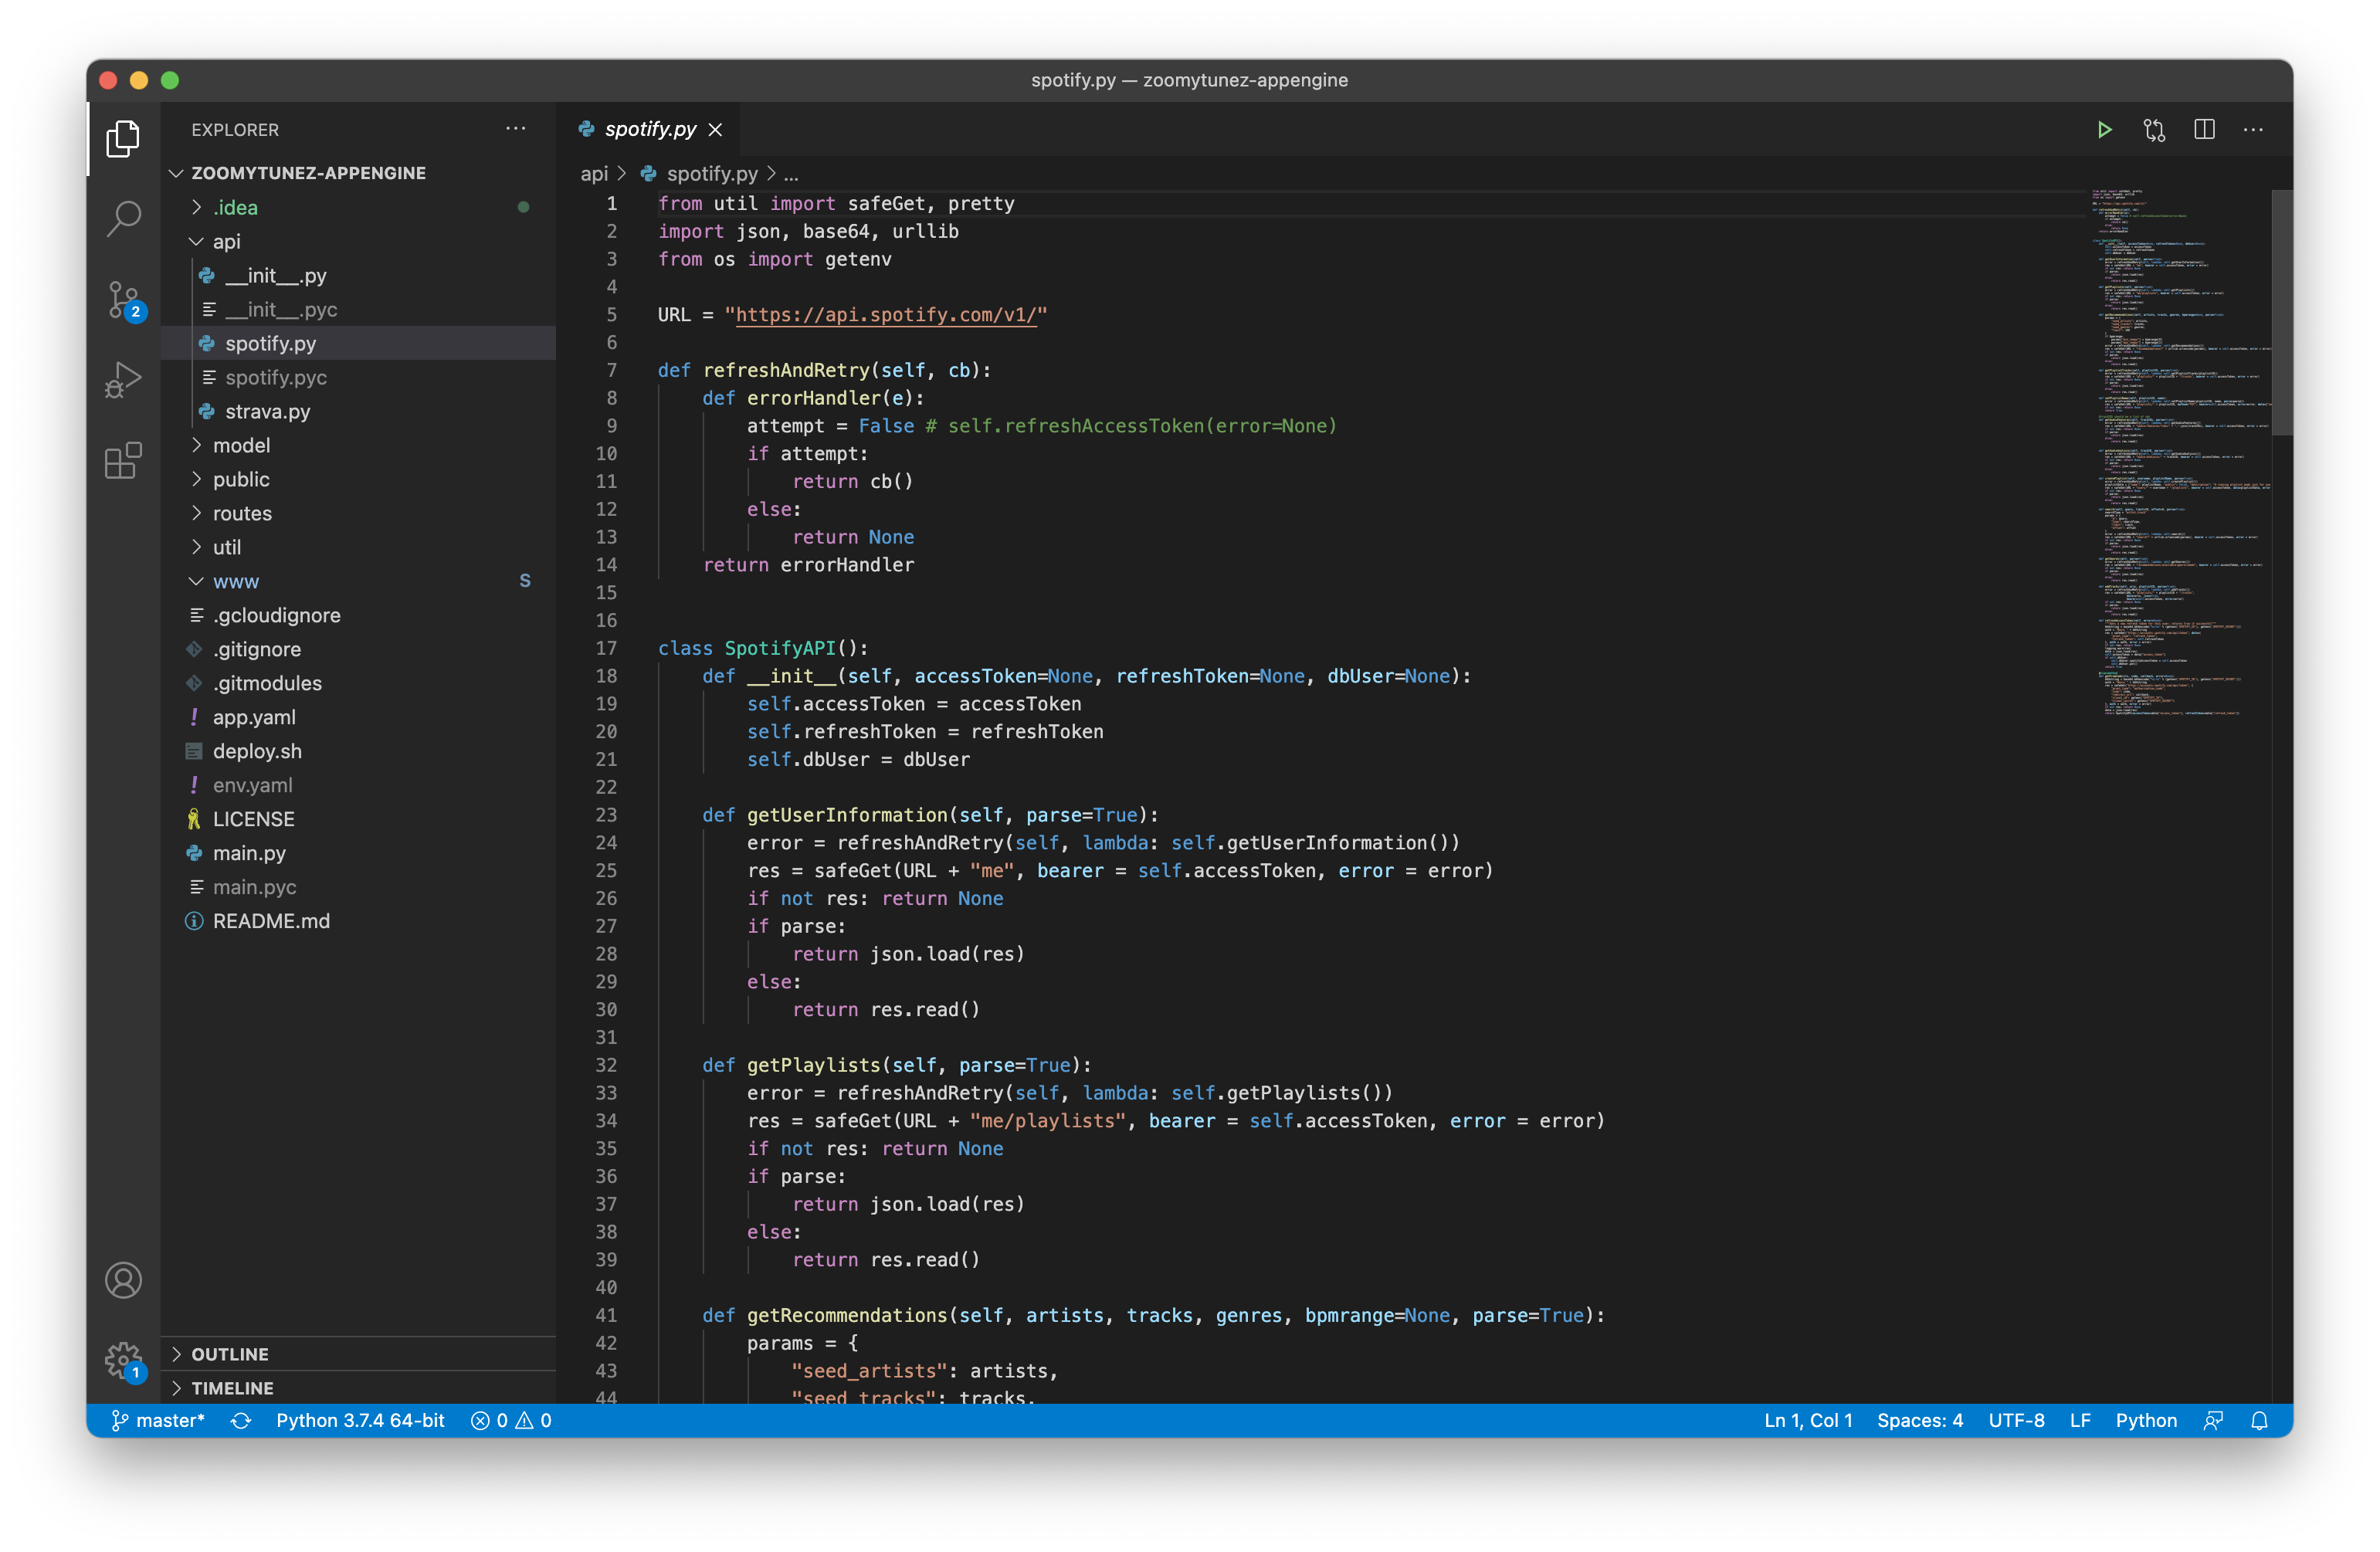This screenshot has width=2380, height=1552.
Task: Open strava.py file
Action: [358, 411]
